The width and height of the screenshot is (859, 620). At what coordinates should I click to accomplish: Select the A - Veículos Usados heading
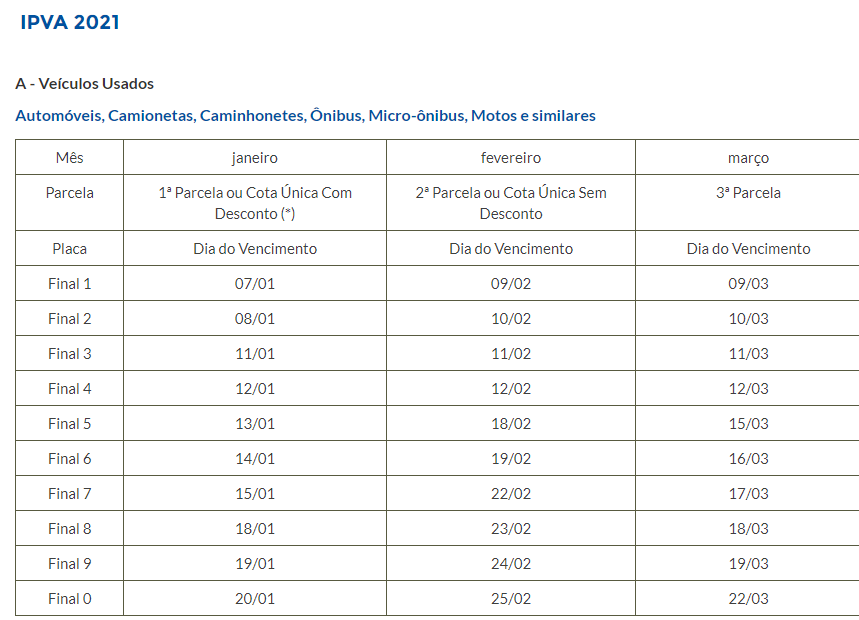coord(84,84)
